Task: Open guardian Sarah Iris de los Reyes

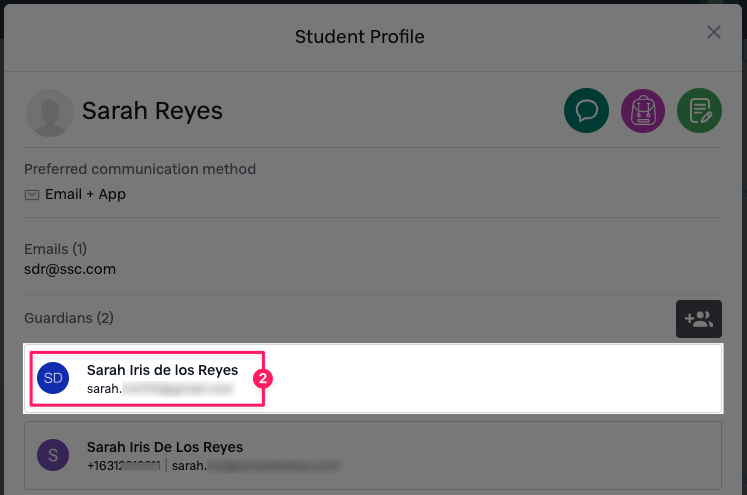Action: point(162,370)
